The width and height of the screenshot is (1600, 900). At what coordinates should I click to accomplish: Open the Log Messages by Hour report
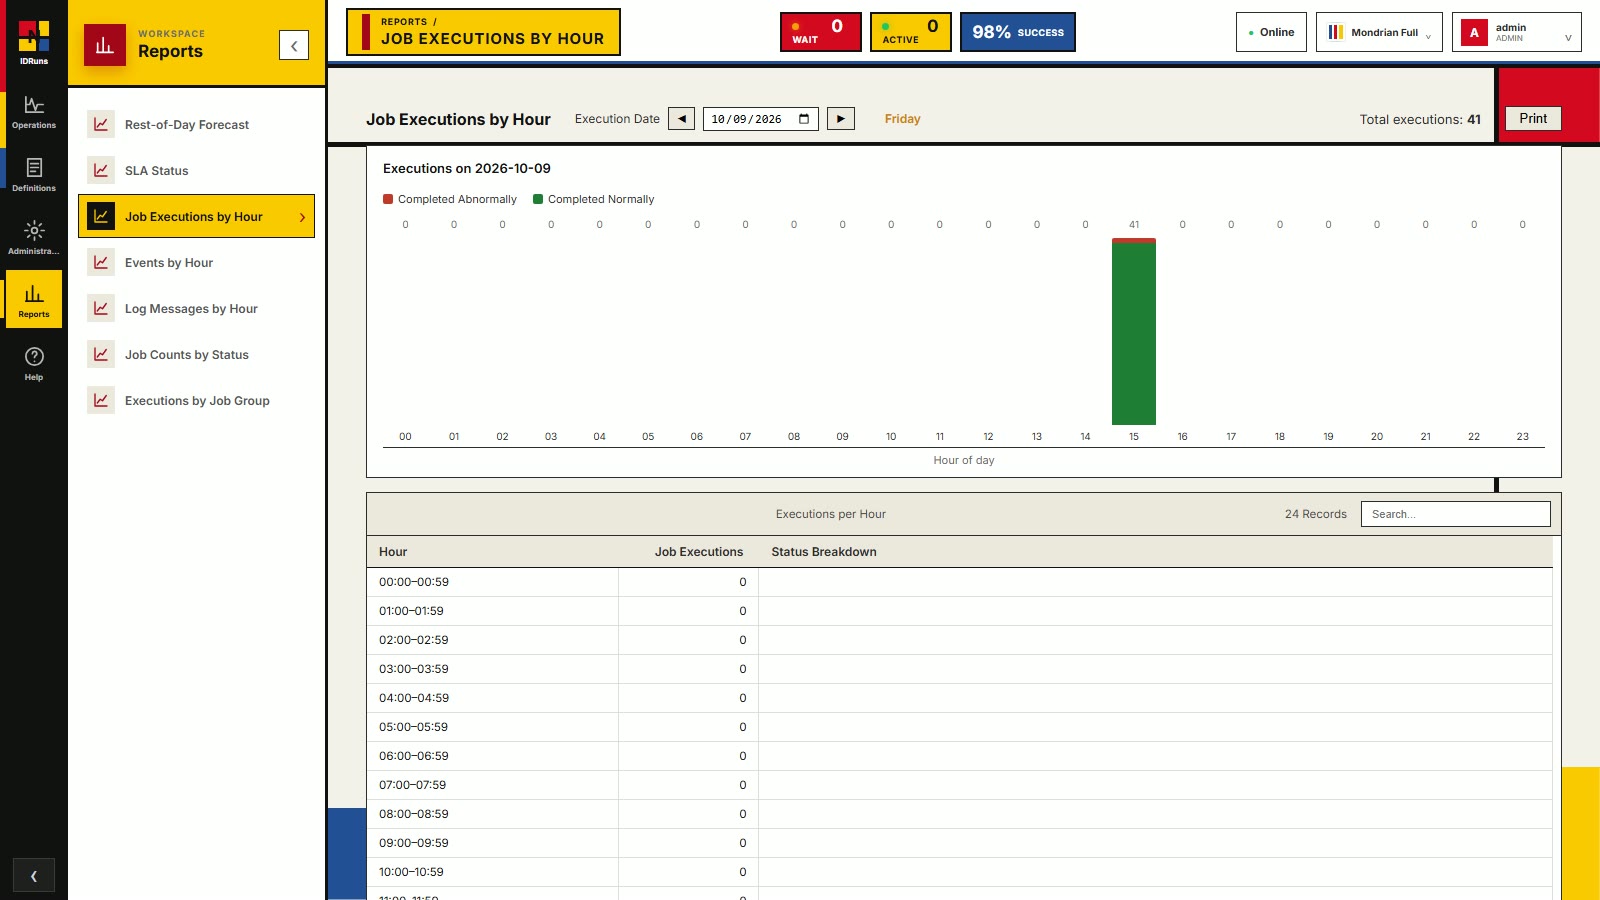pos(196,309)
